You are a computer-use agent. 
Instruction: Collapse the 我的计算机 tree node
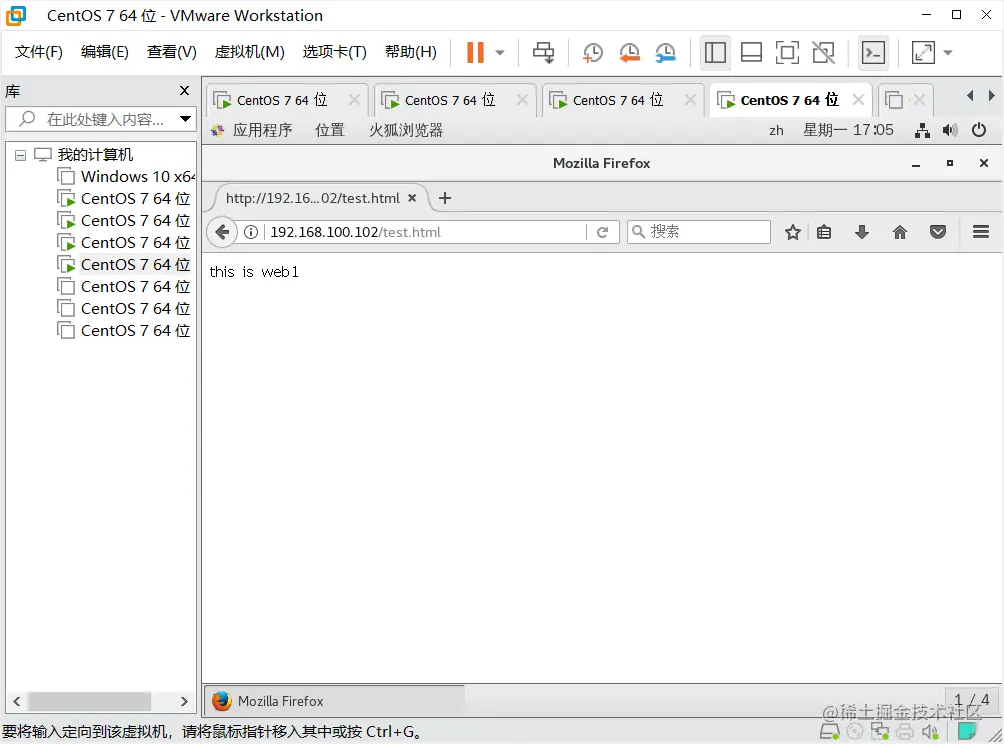tap(20, 155)
